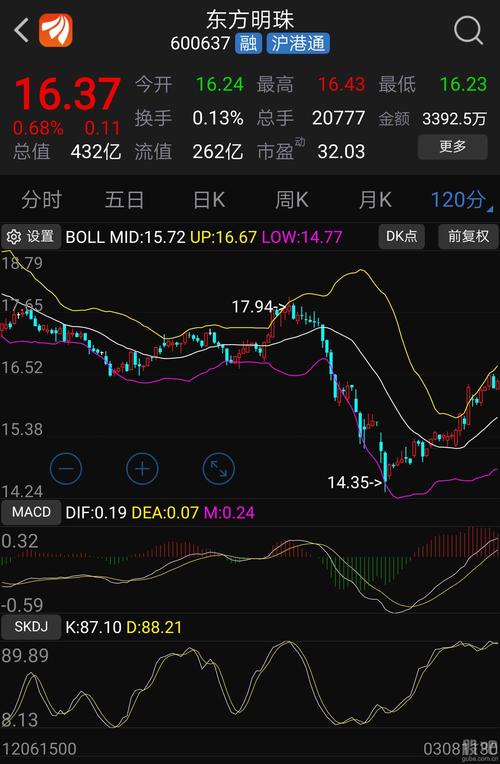Switch to the 周K tab
The image size is (500, 764).
(x=291, y=200)
